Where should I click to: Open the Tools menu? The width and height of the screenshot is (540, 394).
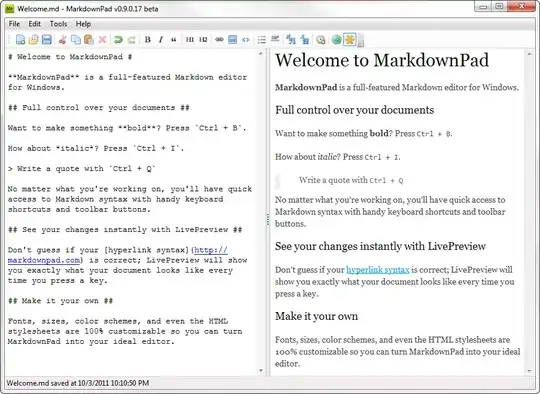[58, 24]
